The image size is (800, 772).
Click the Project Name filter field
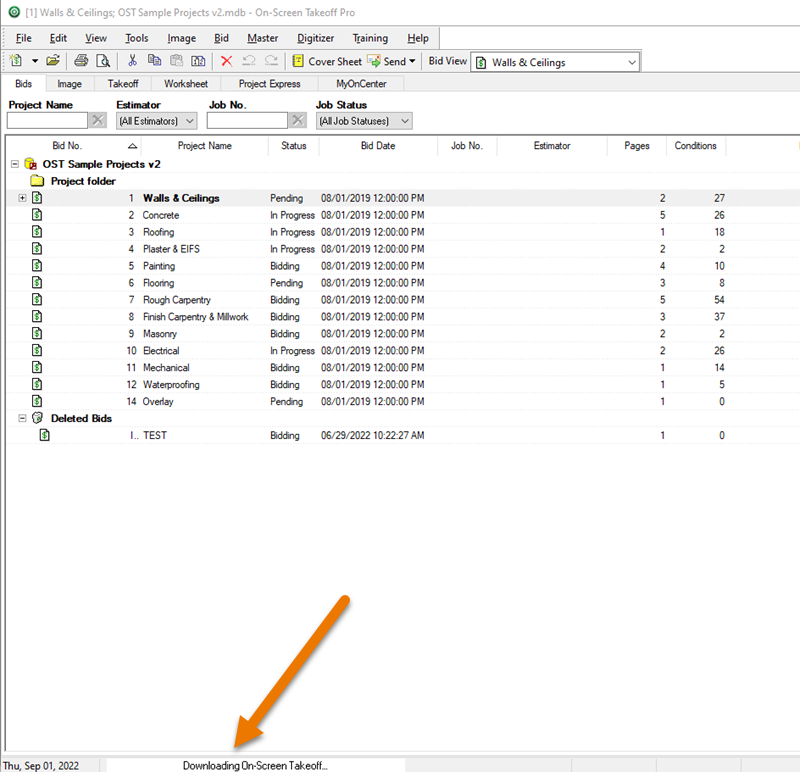tap(47, 121)
